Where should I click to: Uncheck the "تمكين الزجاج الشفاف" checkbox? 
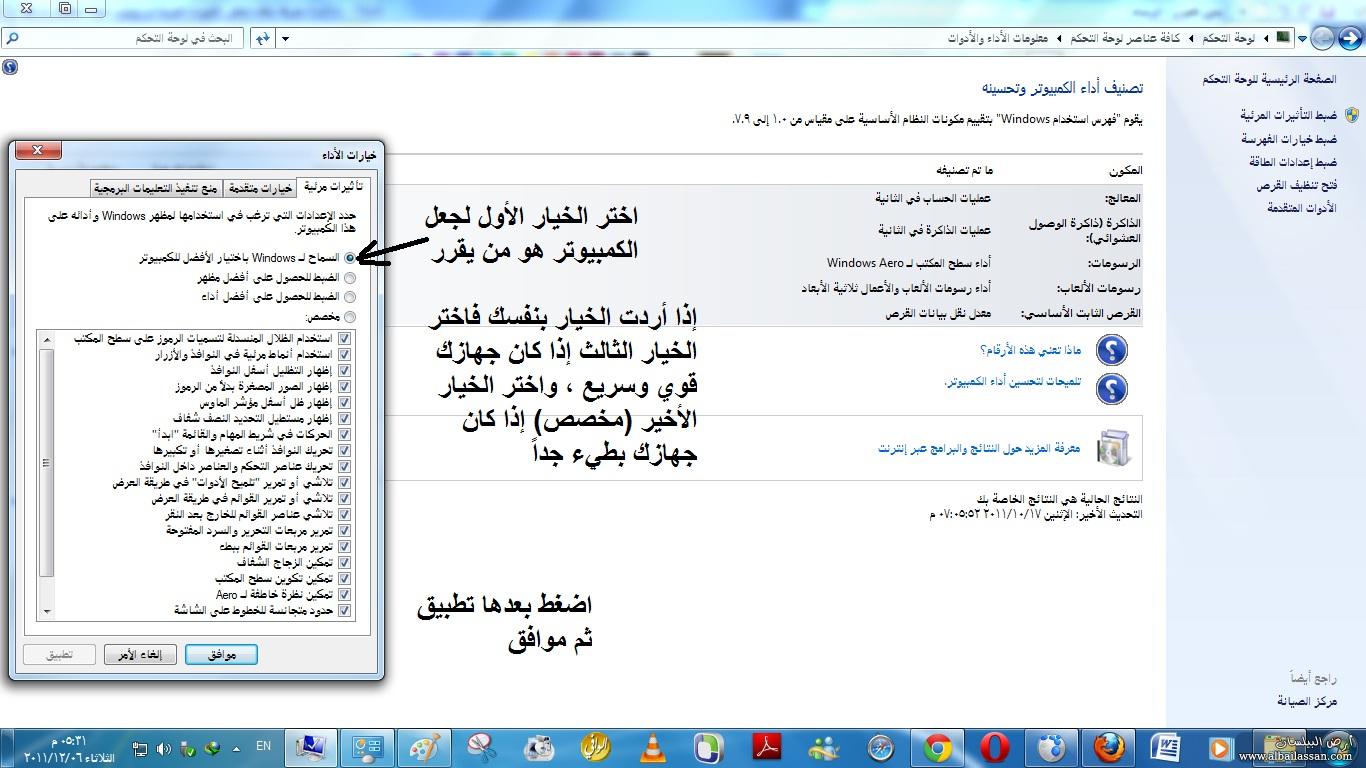pos(344,562)
